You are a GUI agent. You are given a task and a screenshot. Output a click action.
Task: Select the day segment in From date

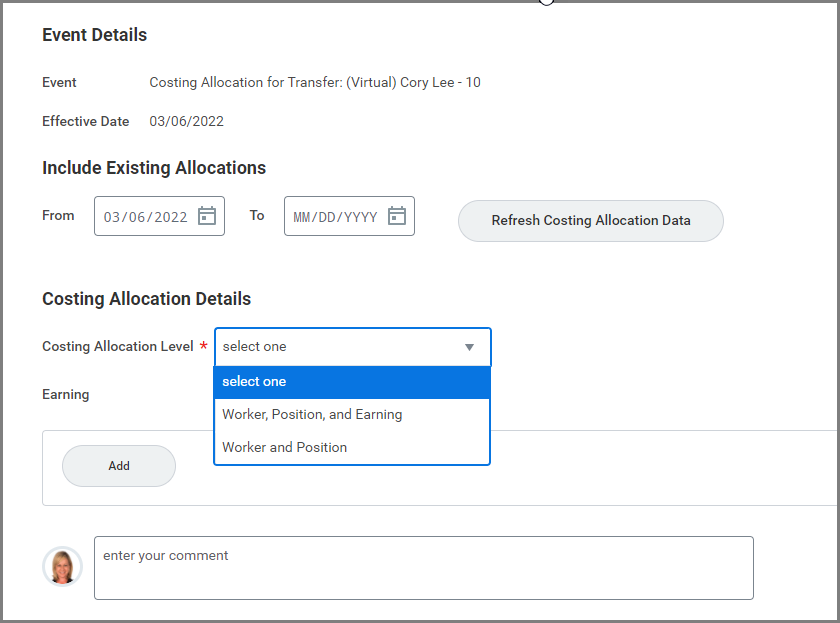pos(136,217)
